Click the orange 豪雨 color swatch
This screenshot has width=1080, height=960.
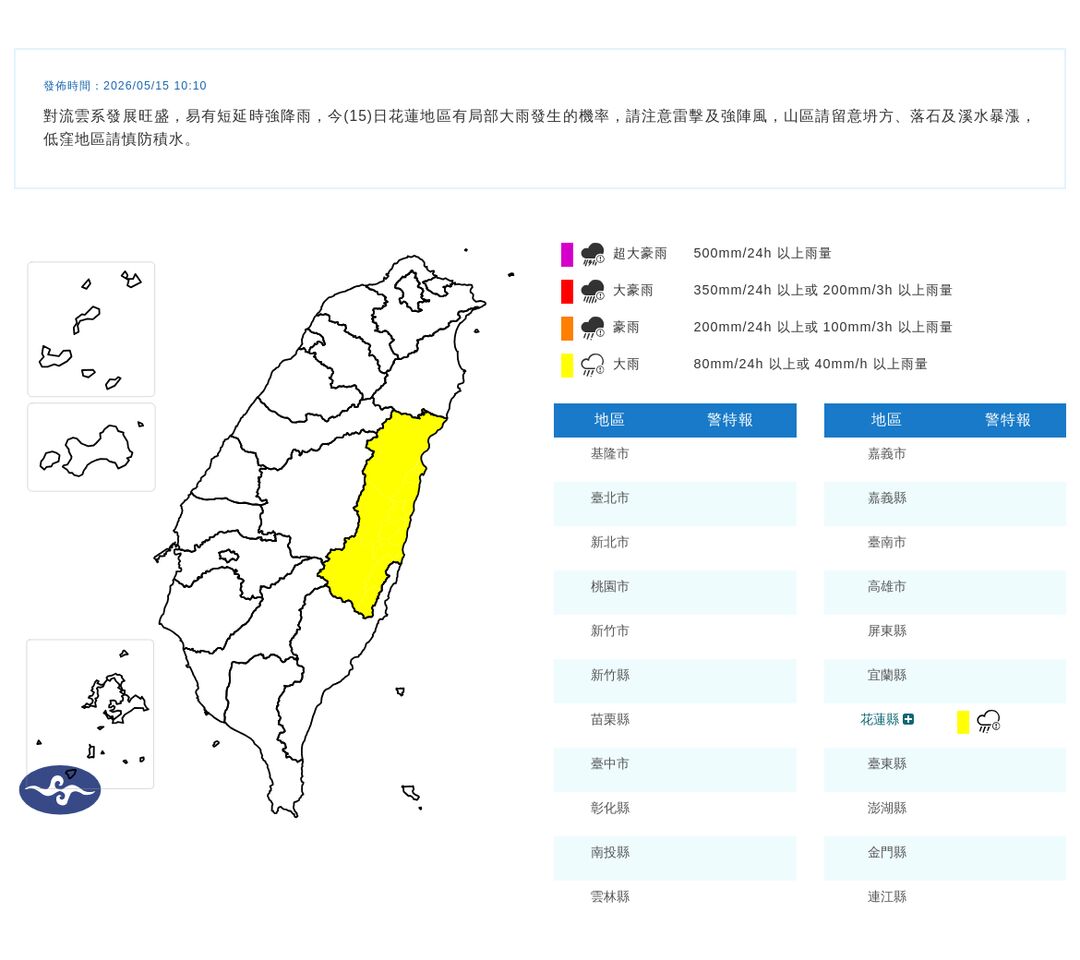pos(567,328)
